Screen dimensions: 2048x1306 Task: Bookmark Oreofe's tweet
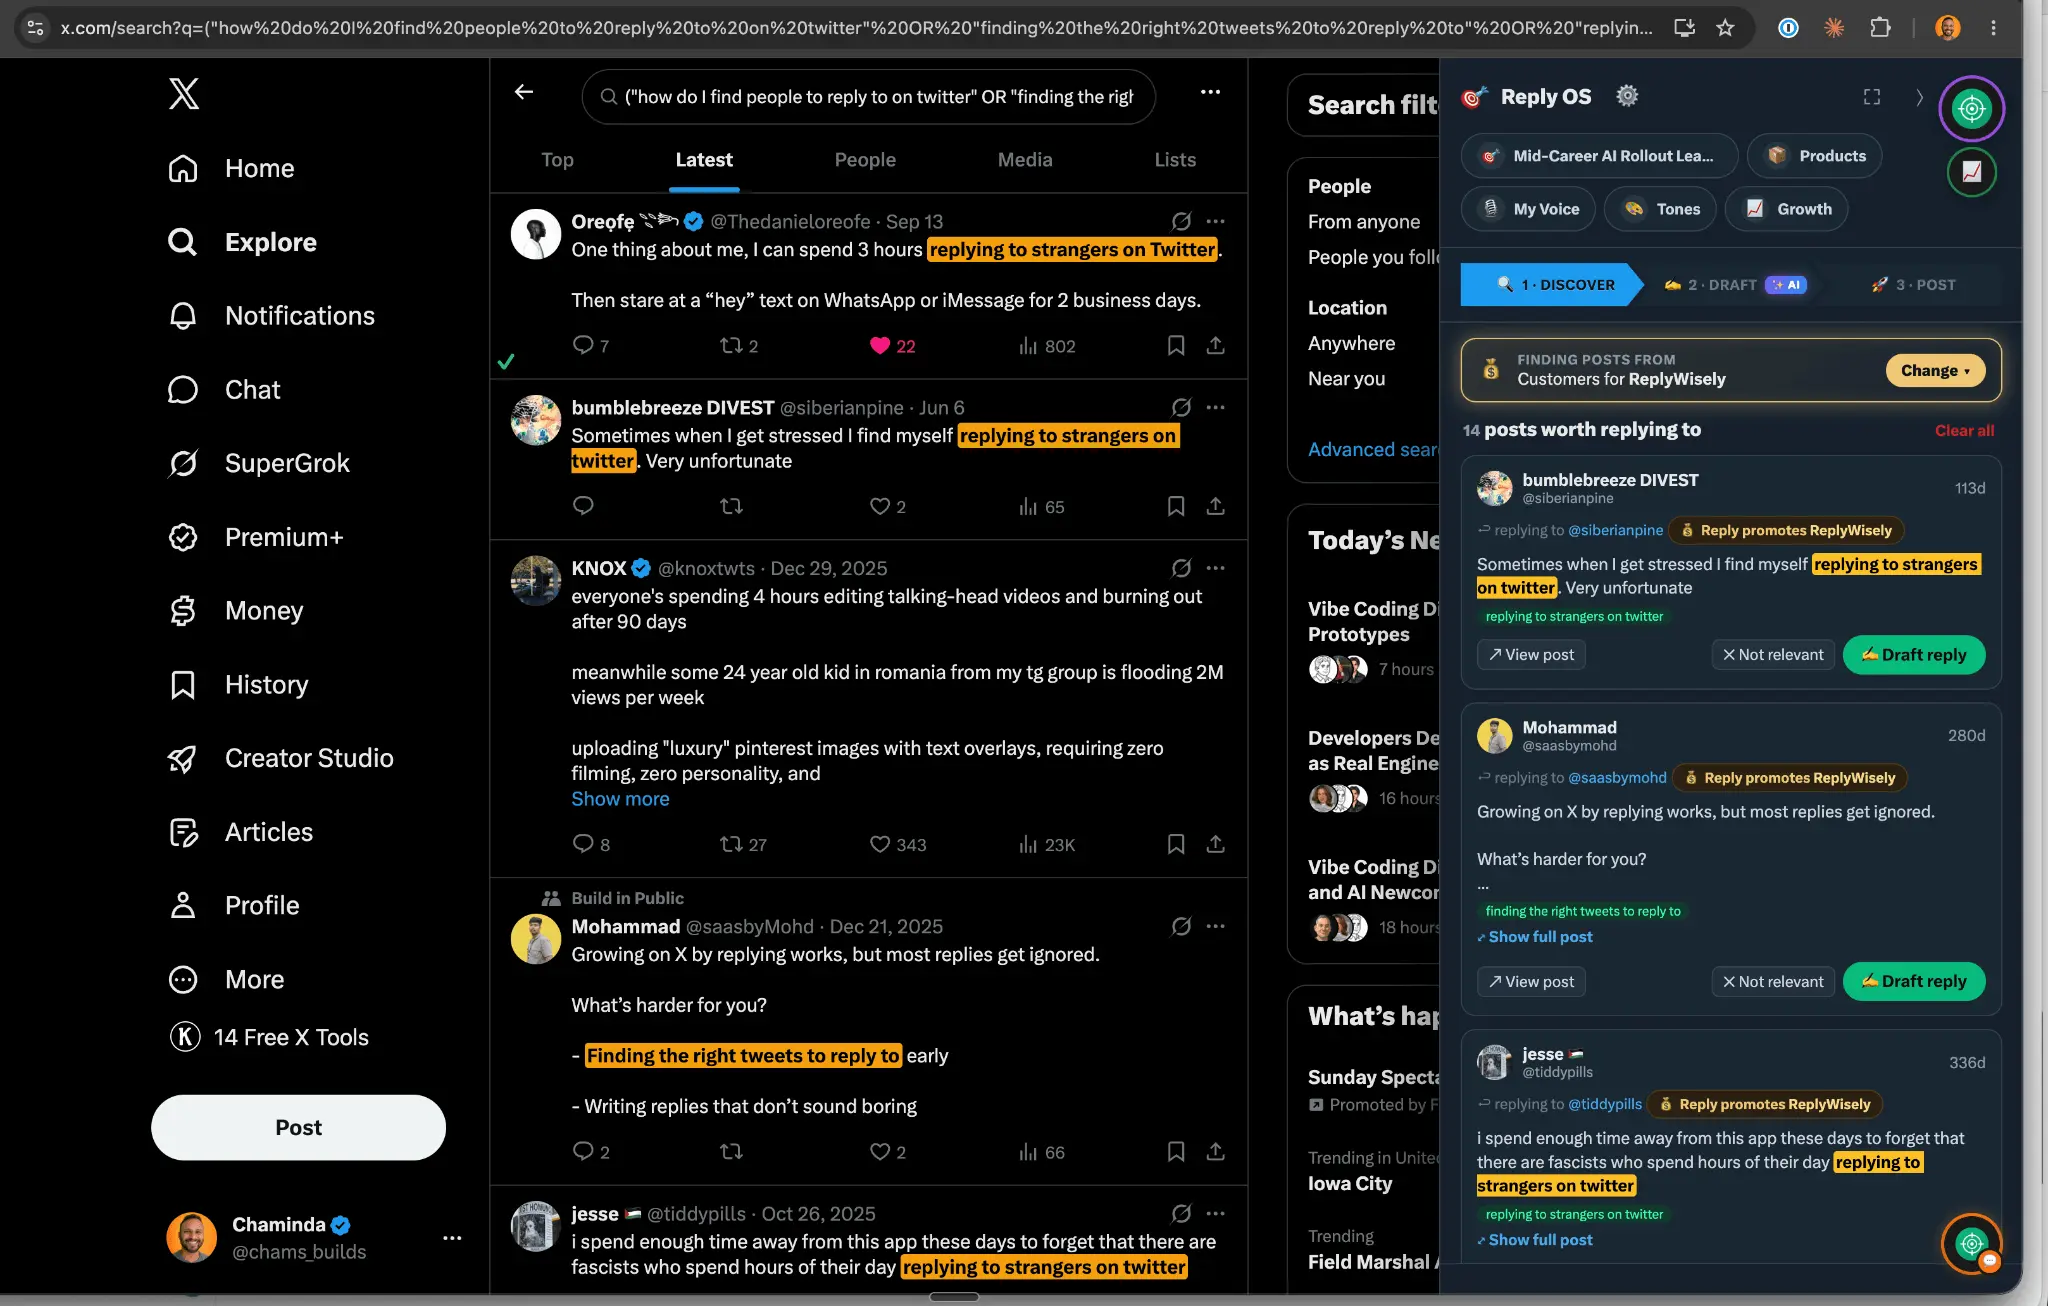pyautogui.click(x=1176, y=346)
